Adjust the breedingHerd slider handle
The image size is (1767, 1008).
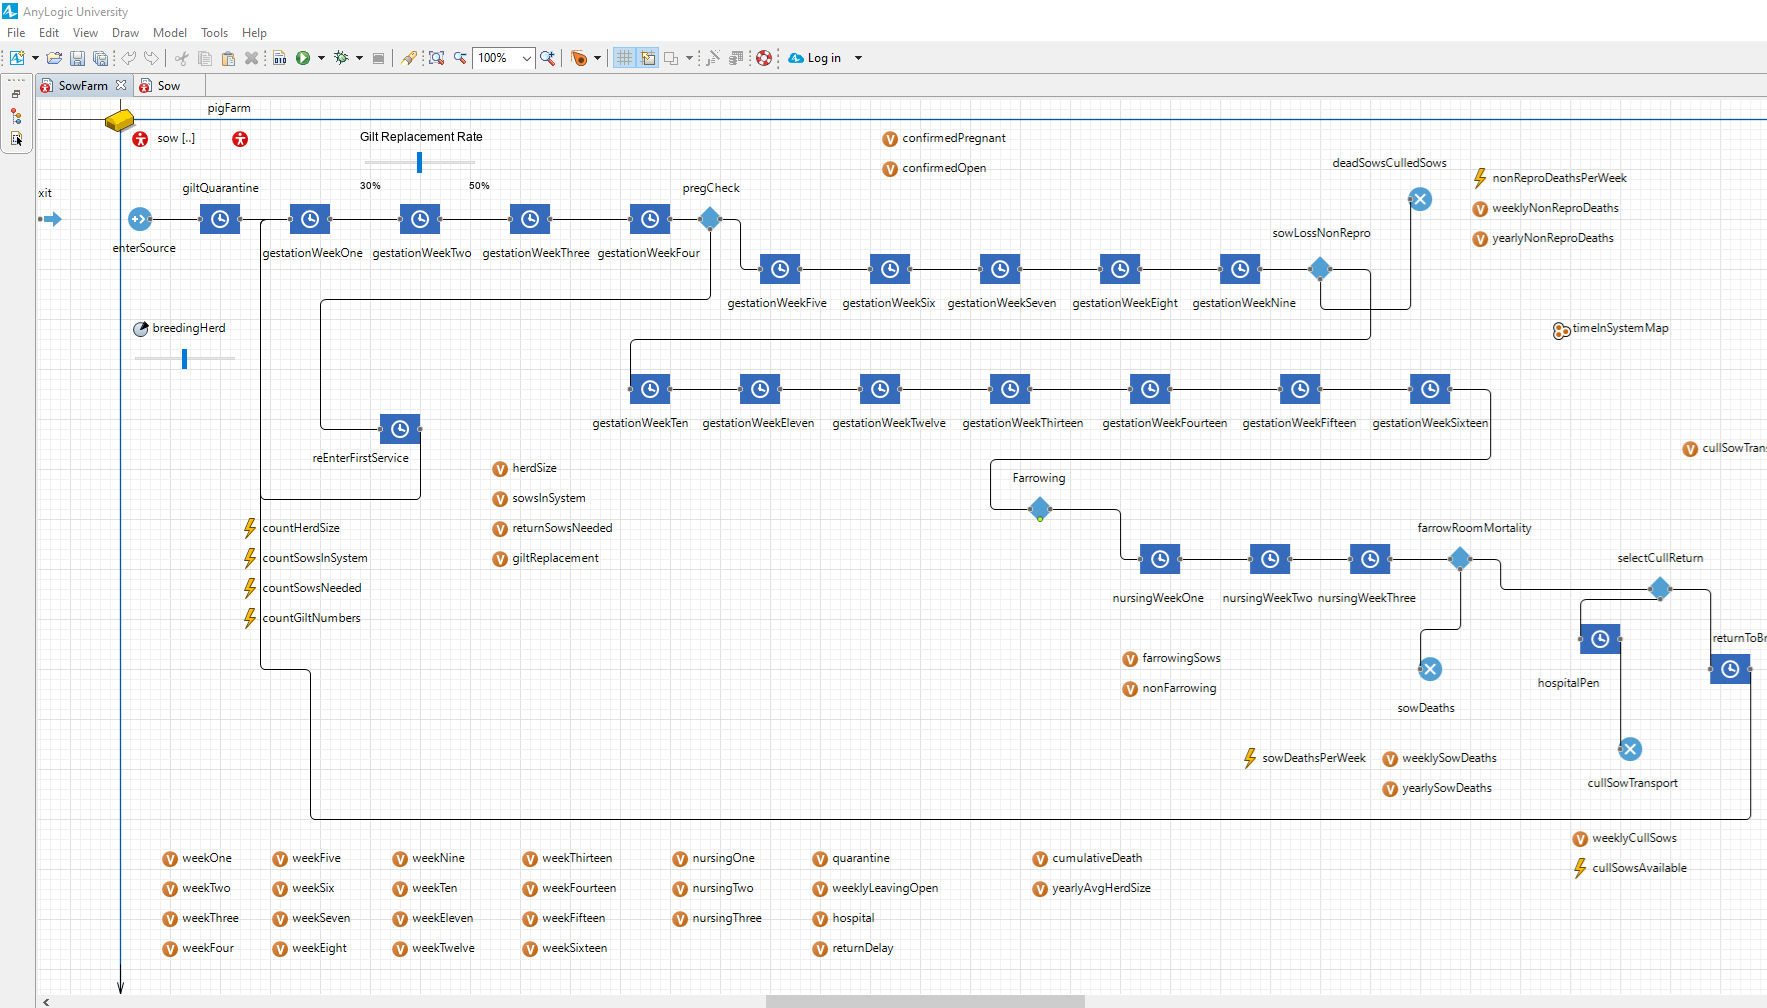pyautogui.click(x=184, y=359)
